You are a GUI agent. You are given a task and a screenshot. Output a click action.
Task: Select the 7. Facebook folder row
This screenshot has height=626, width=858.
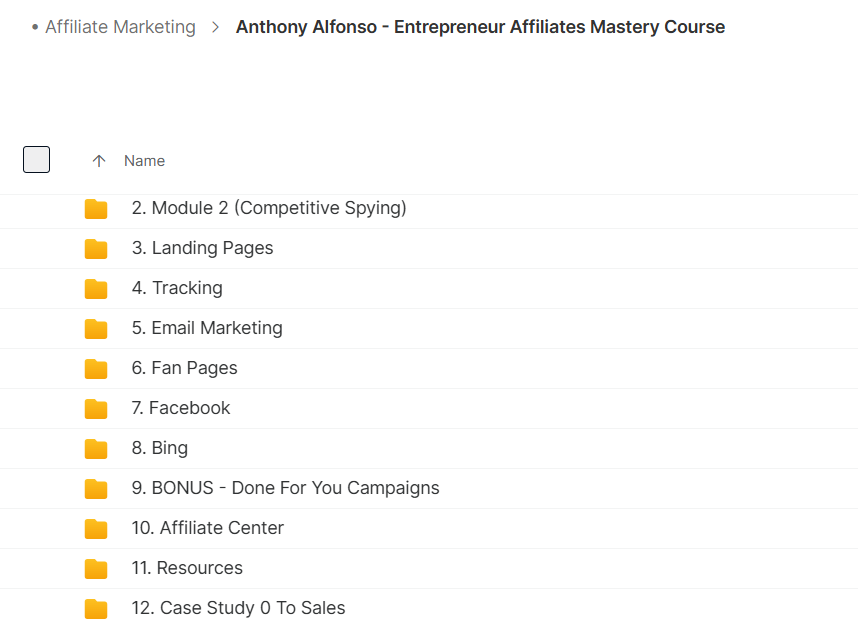click(x=429, y=408)
